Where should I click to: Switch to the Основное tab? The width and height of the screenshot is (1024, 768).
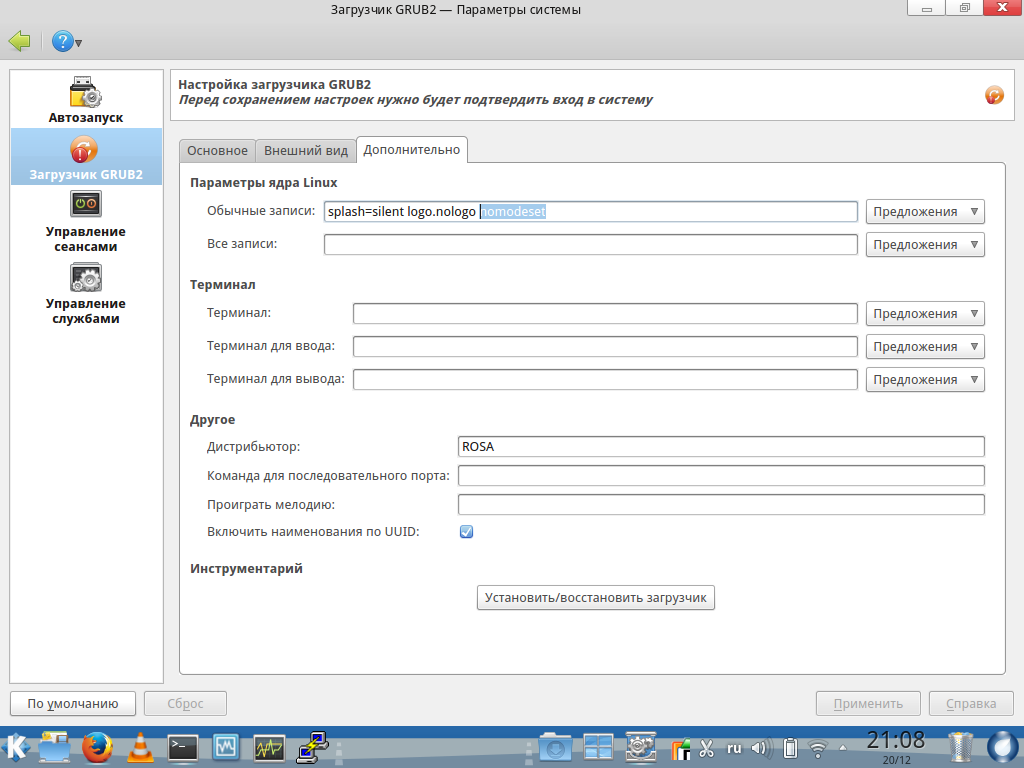coord(217,150)
